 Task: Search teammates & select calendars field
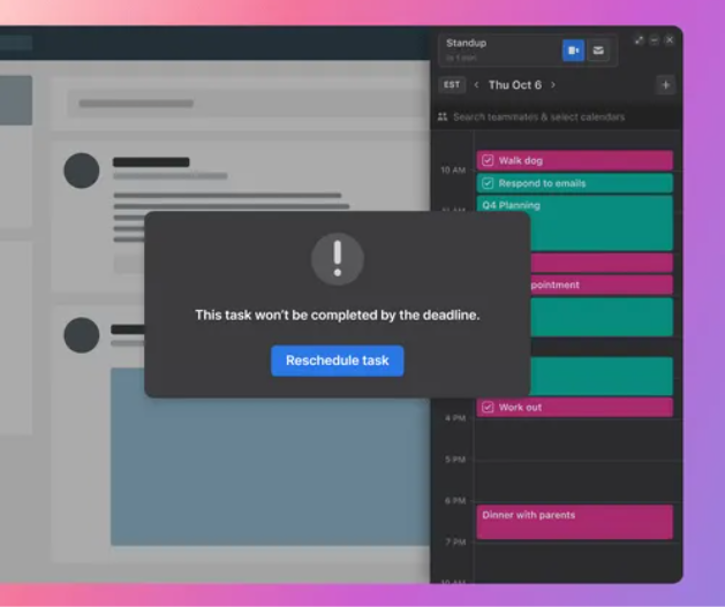[540, 117]
